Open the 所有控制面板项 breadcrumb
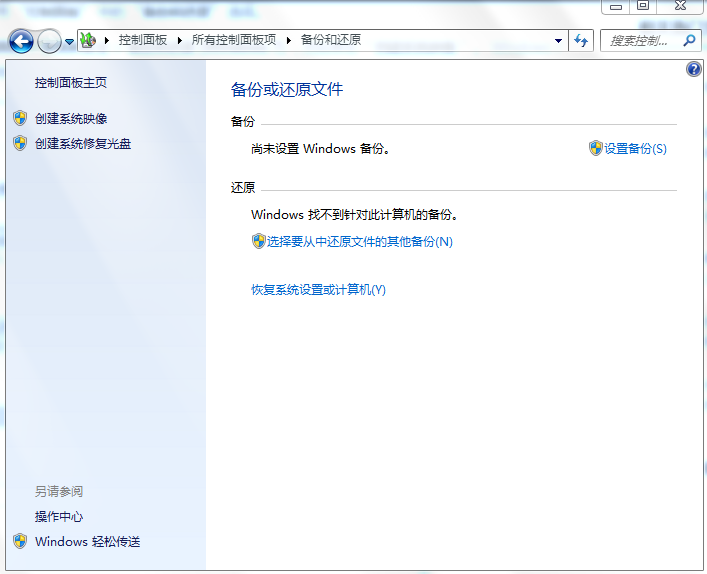Image resolution: width=707 pixels, height=574 pixels. [234, 40]
